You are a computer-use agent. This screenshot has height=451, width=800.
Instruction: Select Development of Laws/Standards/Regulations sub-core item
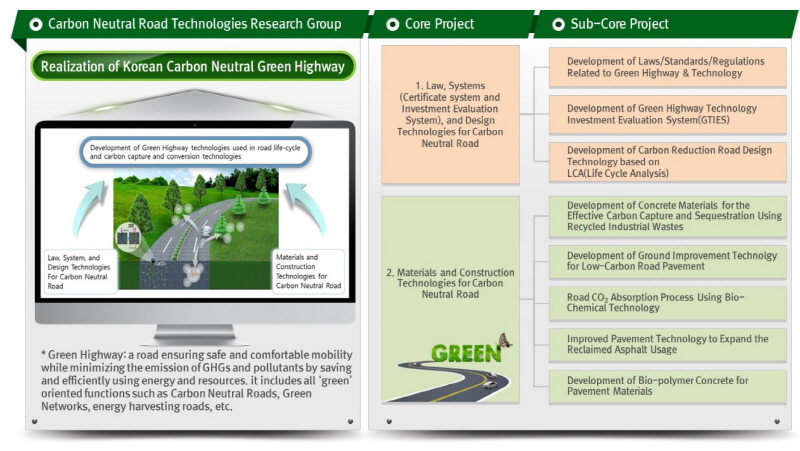(x=667, y=67)
